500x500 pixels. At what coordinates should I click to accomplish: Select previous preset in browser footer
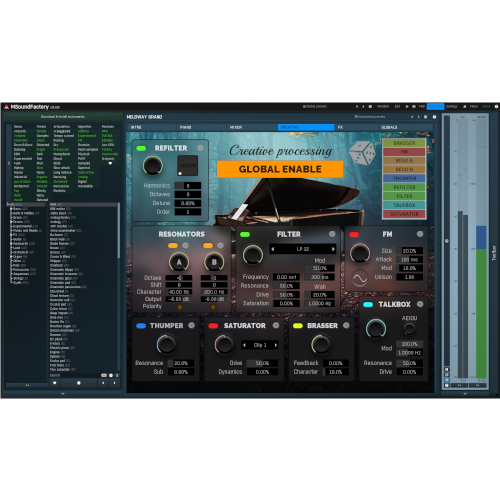click(x=103, y=383)
